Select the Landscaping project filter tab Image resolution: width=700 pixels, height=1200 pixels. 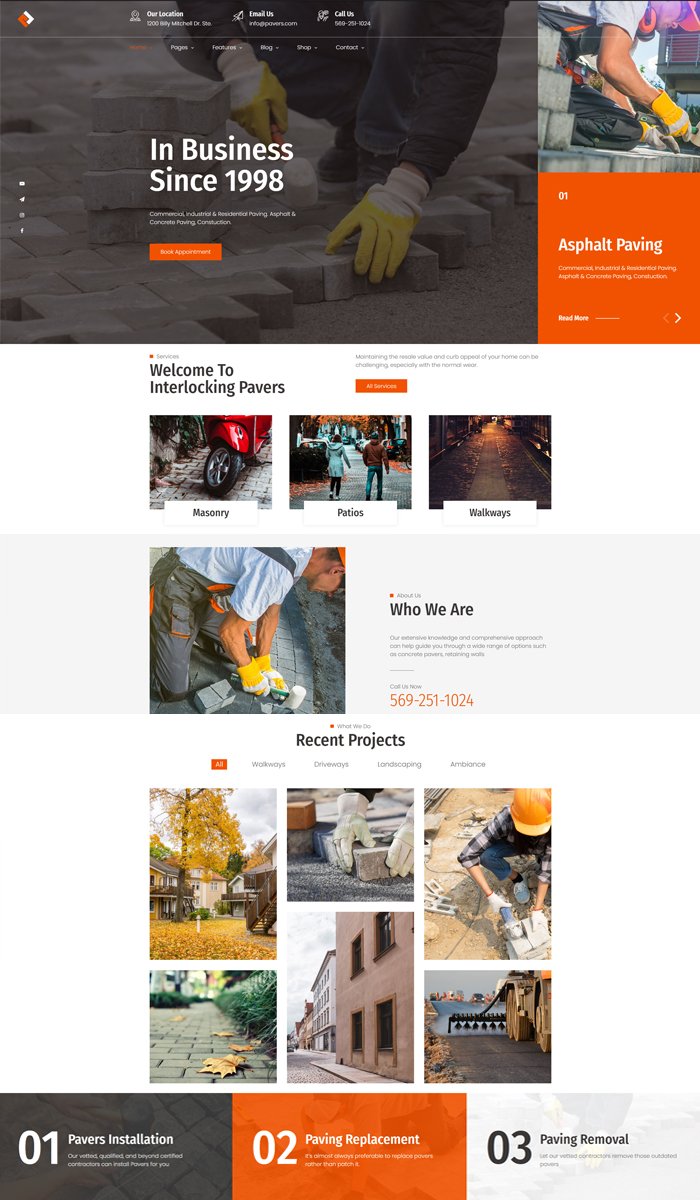tap(399, 764)
